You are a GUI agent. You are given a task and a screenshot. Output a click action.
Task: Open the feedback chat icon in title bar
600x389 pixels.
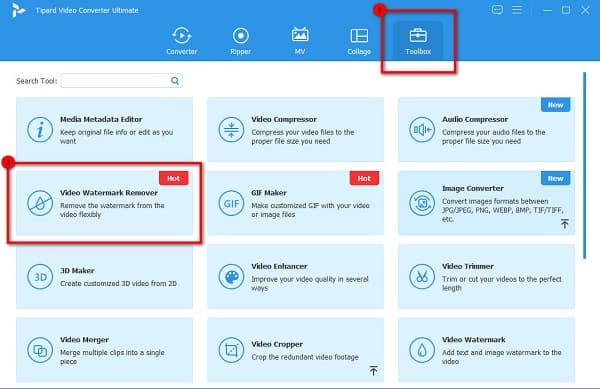tap(497, 10)
